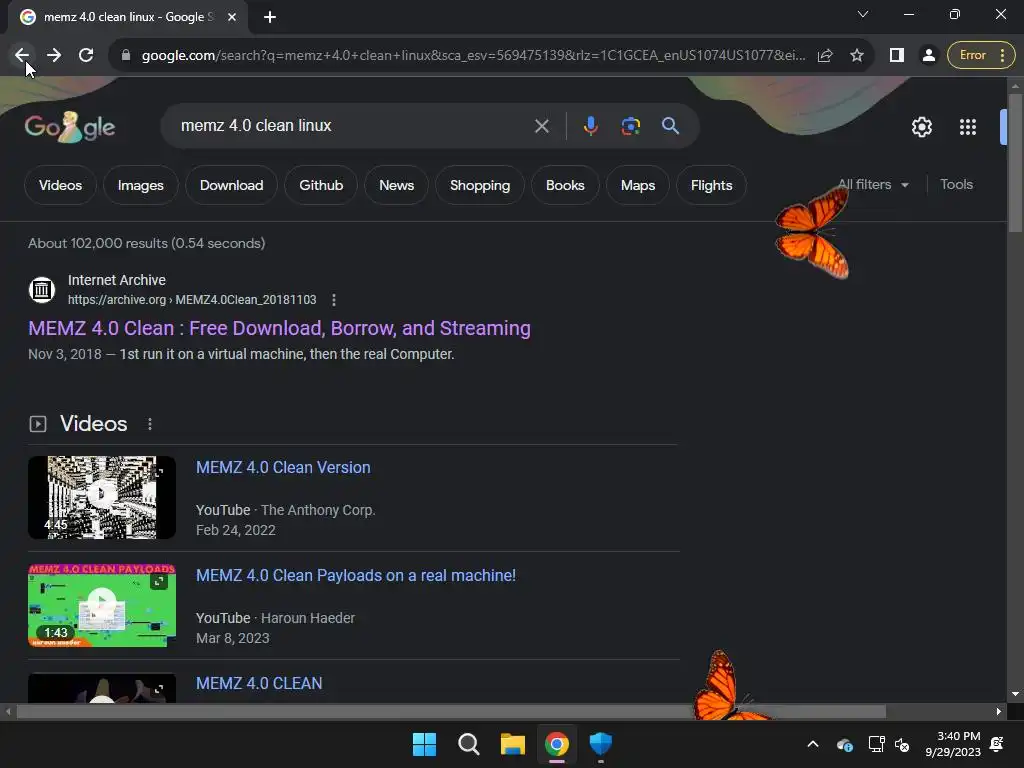The image size is (1024, 768).
Task: Click the archive.org result URL
Action: [192, 300]
